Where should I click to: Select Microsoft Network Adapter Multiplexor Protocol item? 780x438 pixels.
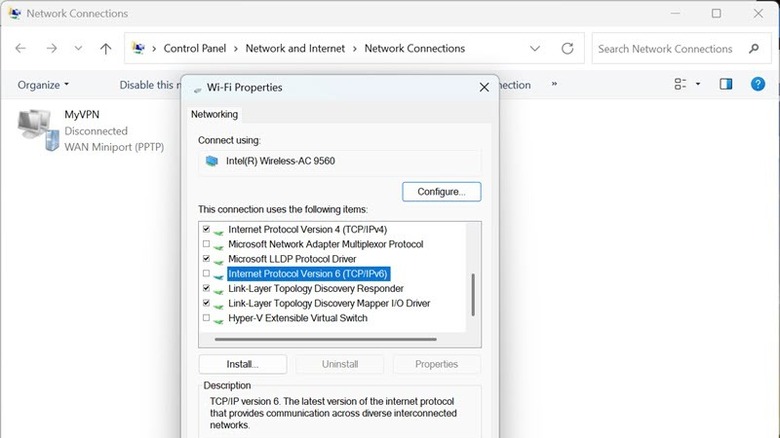coord(325,244)
